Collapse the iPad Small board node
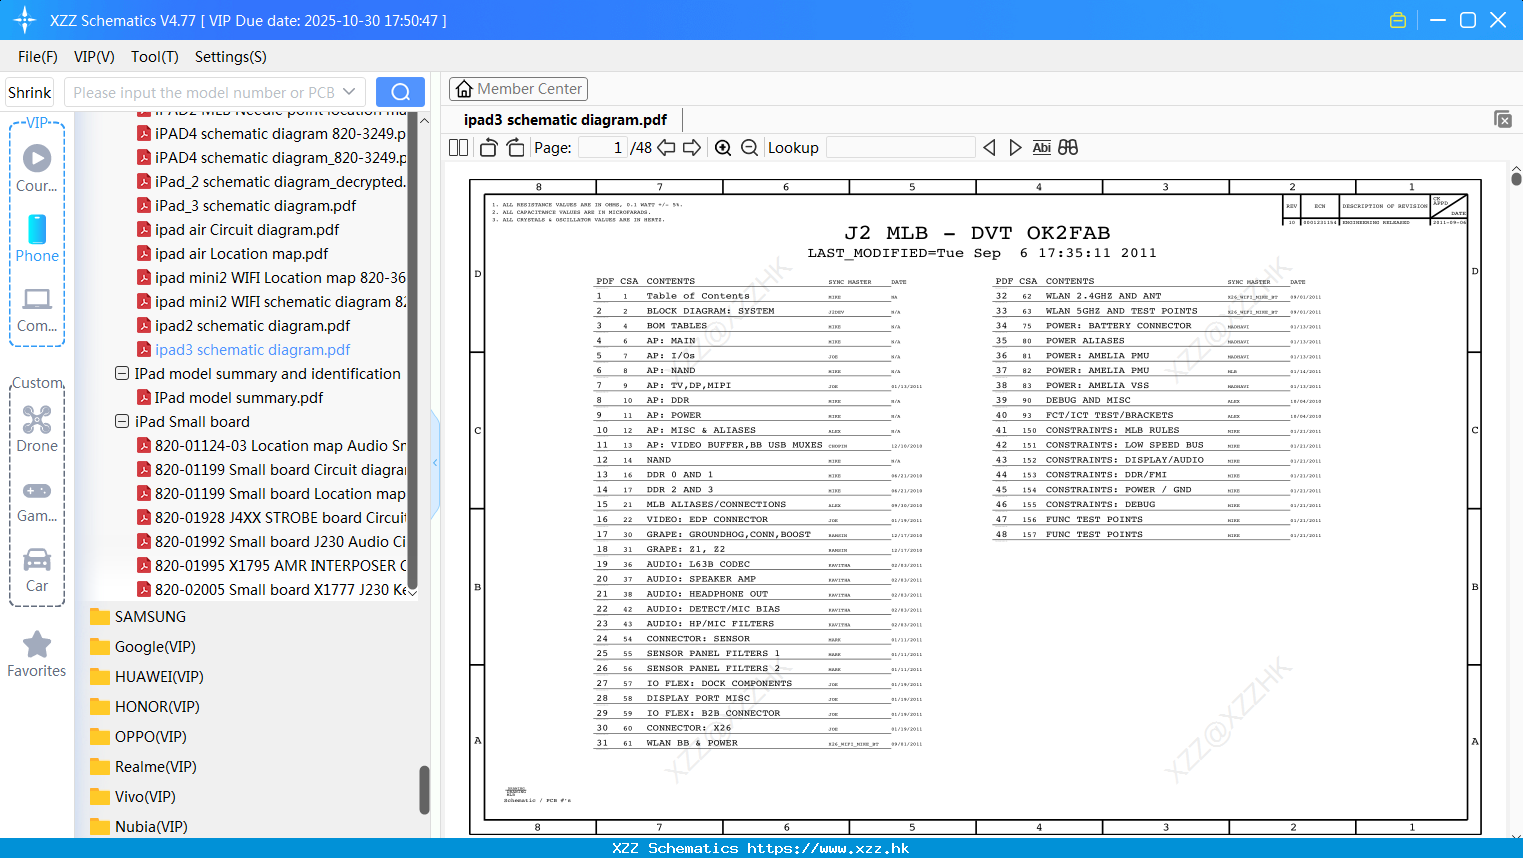 pos(122,421)
